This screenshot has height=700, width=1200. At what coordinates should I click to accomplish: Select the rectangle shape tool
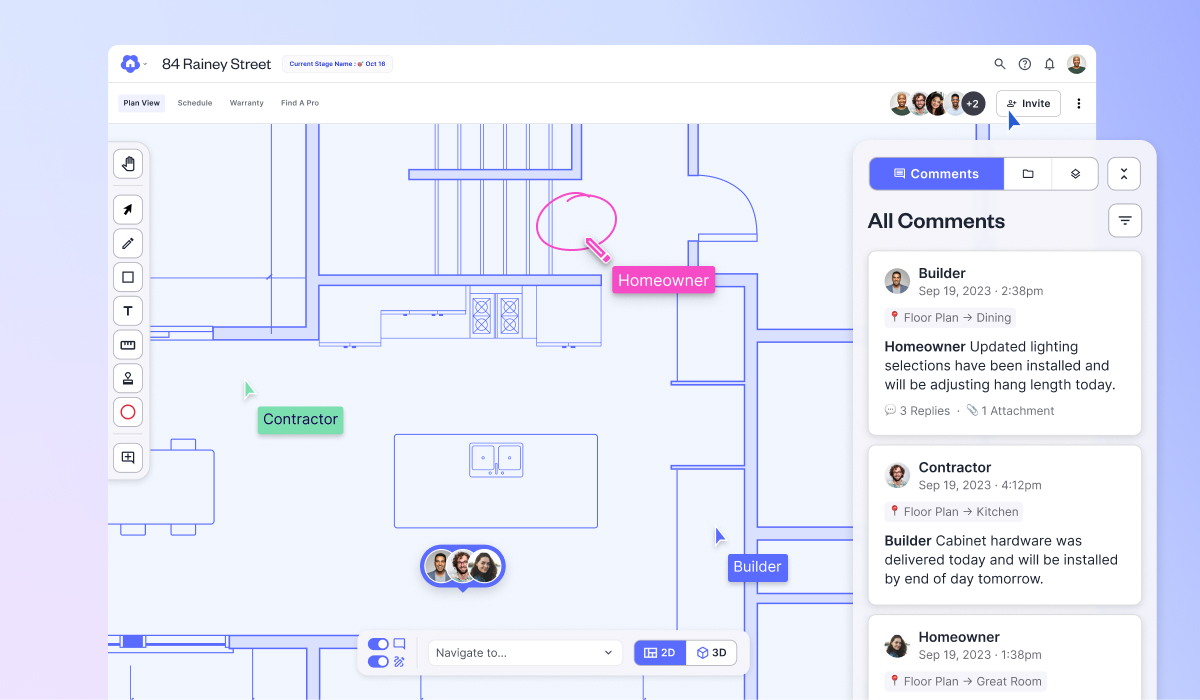click(x=128, y=277)
